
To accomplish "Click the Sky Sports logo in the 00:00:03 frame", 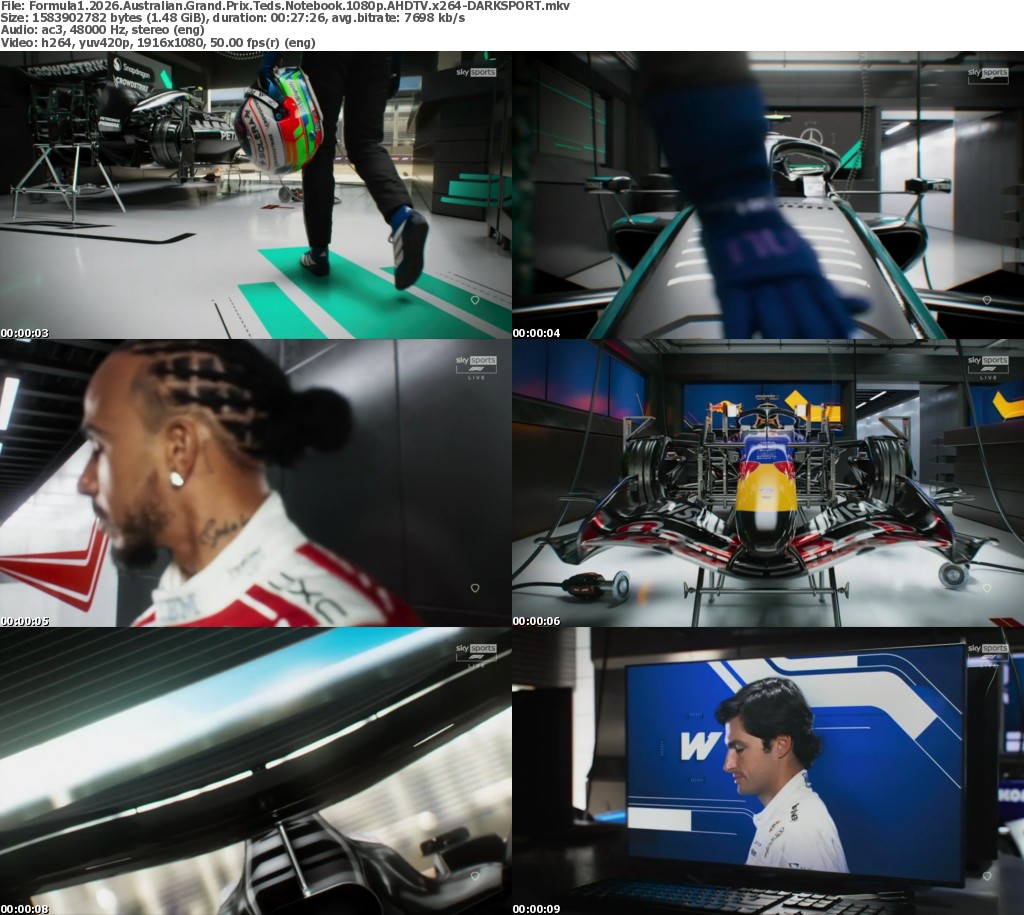I will [476, 73].
